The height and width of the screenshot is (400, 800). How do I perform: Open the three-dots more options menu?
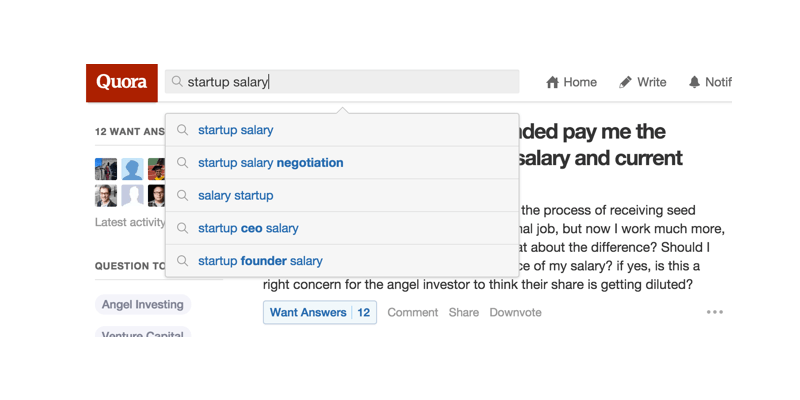coord(714,312)
